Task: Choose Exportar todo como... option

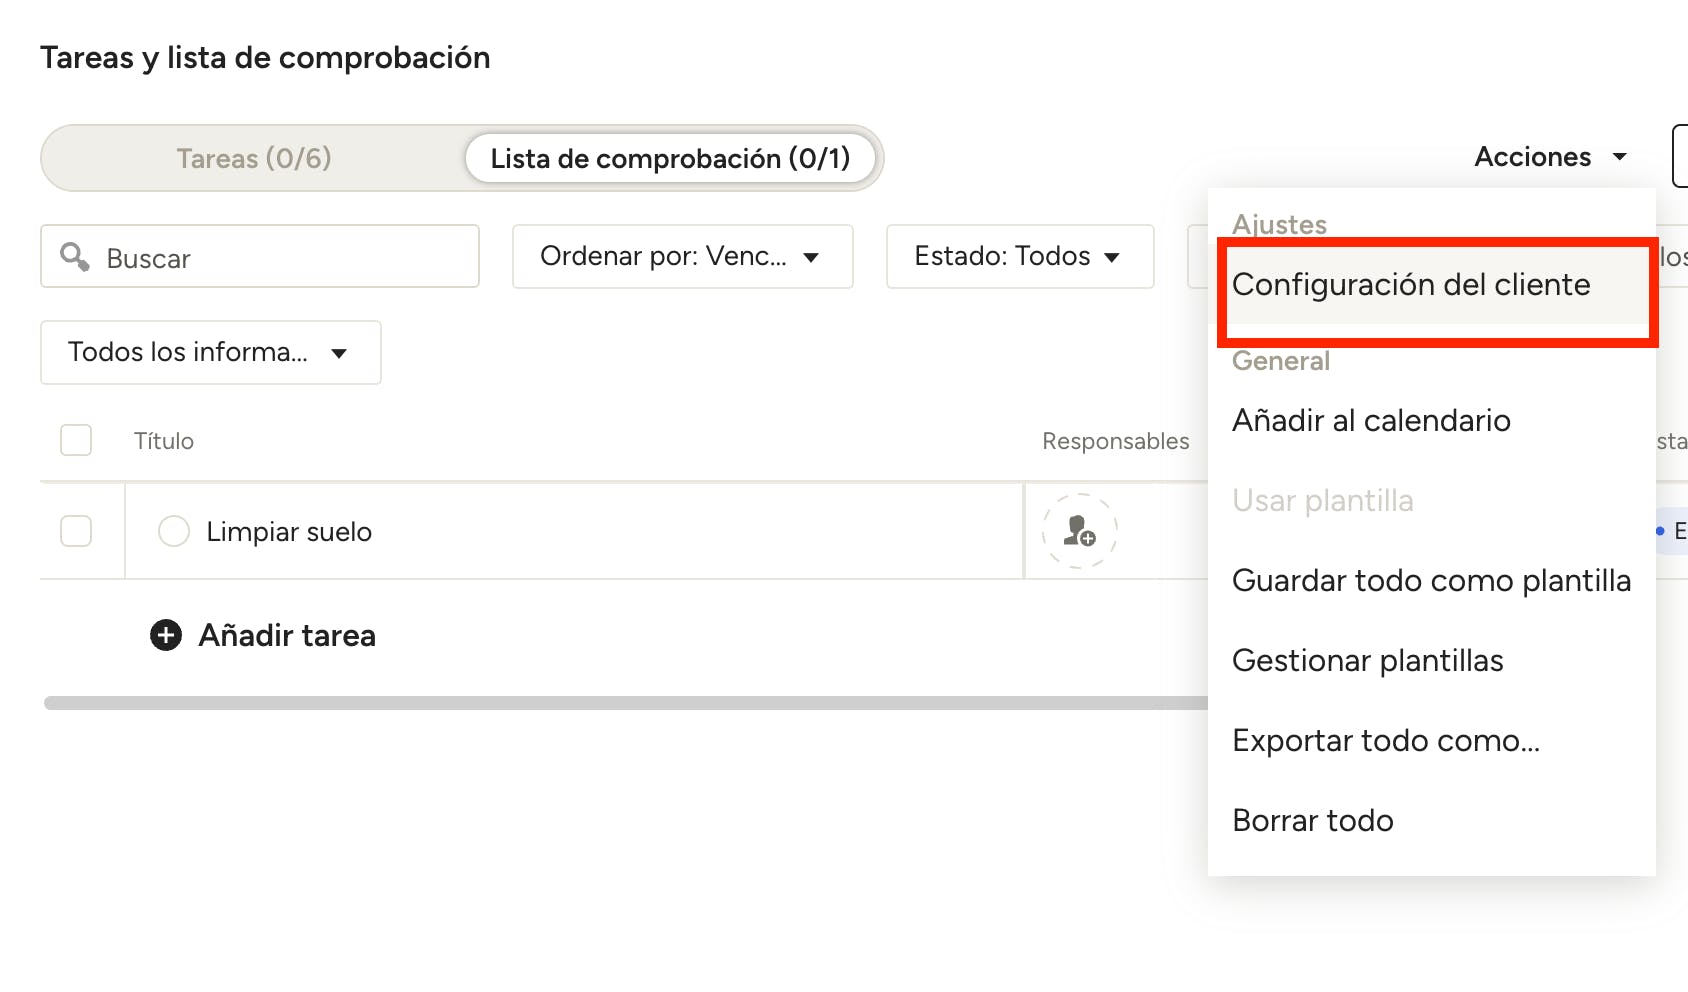Action: (x=1385, y=741)
